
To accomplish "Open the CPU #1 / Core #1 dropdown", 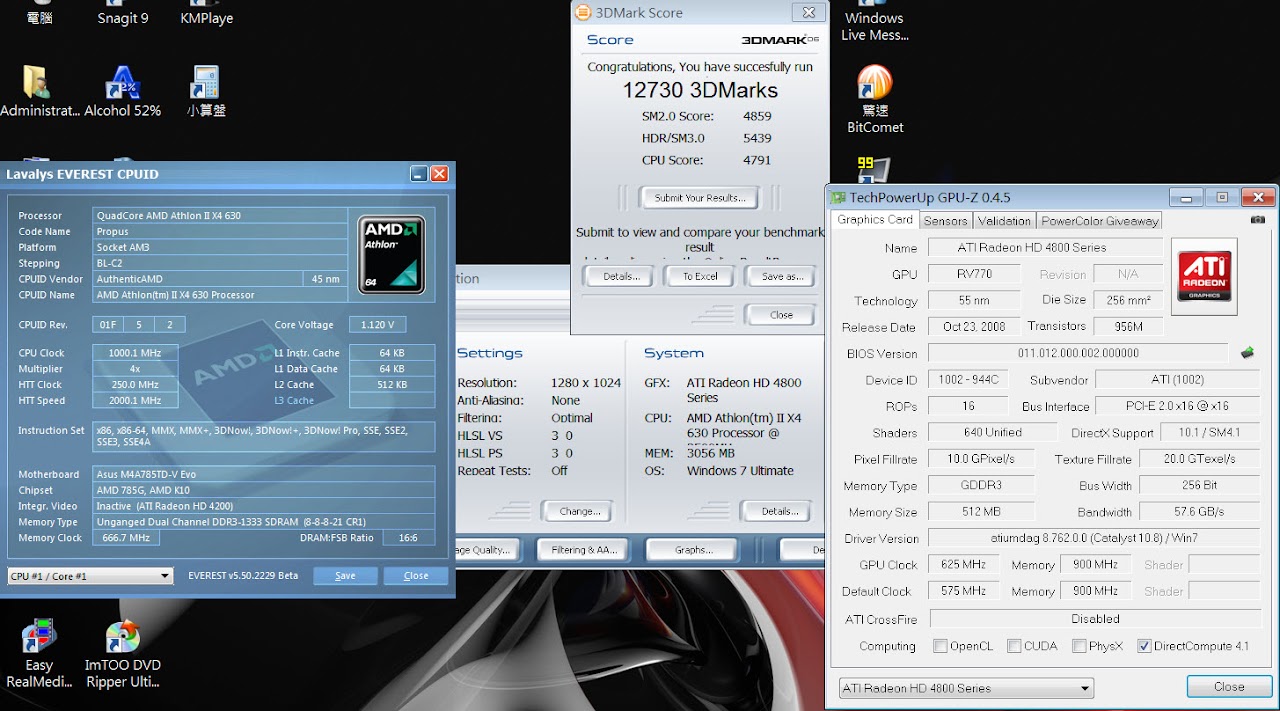I will 90,576.
